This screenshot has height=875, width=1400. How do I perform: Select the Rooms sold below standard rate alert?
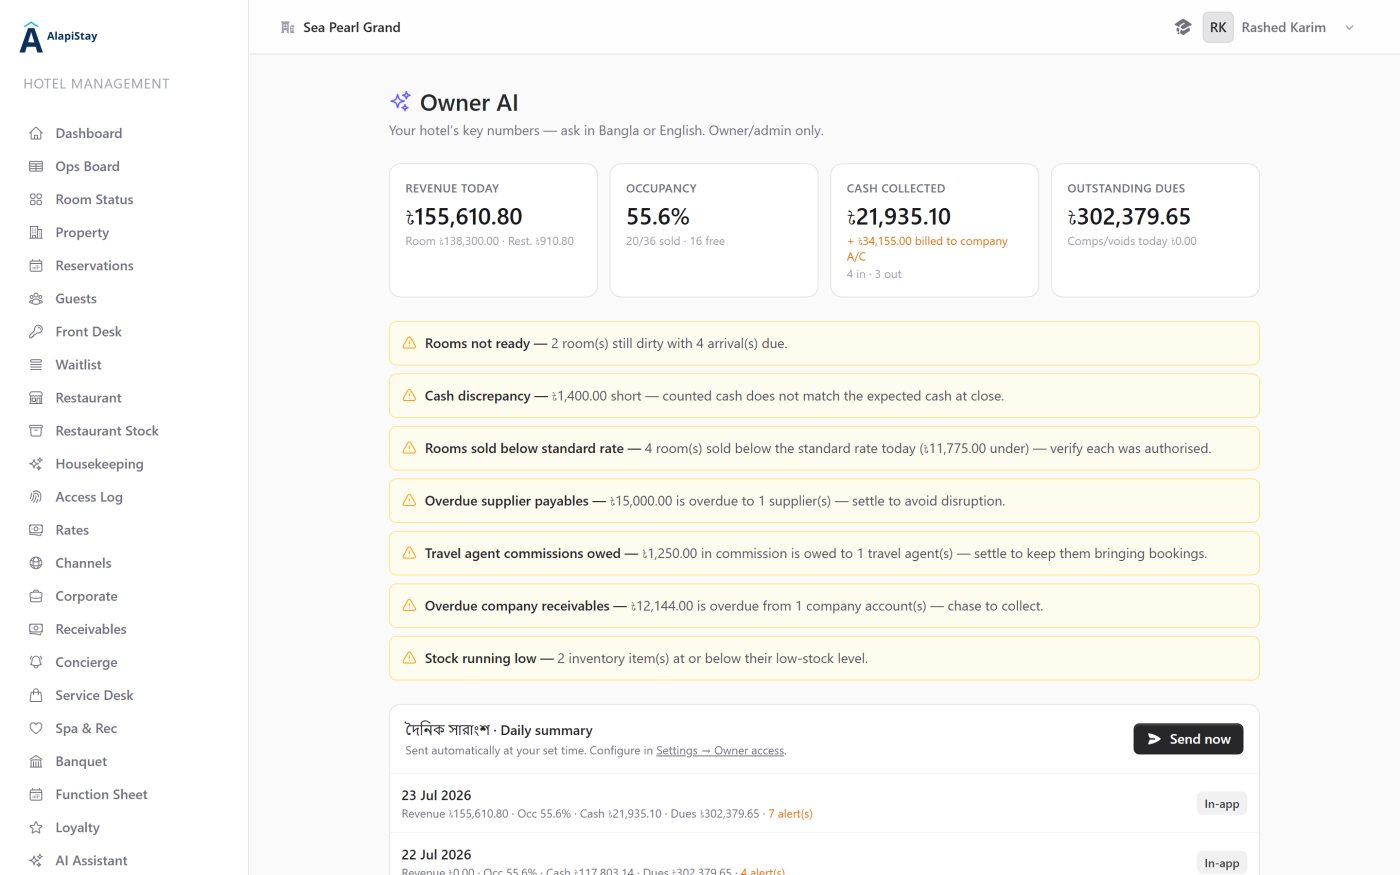(x=824, y=448)
